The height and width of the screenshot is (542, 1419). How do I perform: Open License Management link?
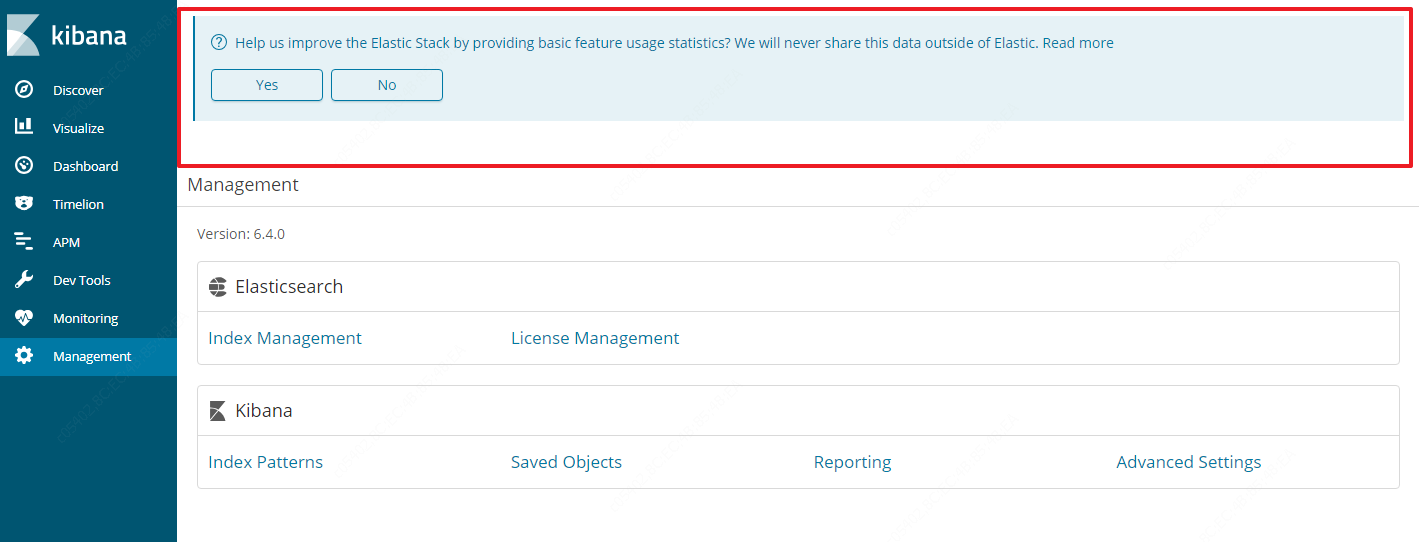(x=595, y=338)
